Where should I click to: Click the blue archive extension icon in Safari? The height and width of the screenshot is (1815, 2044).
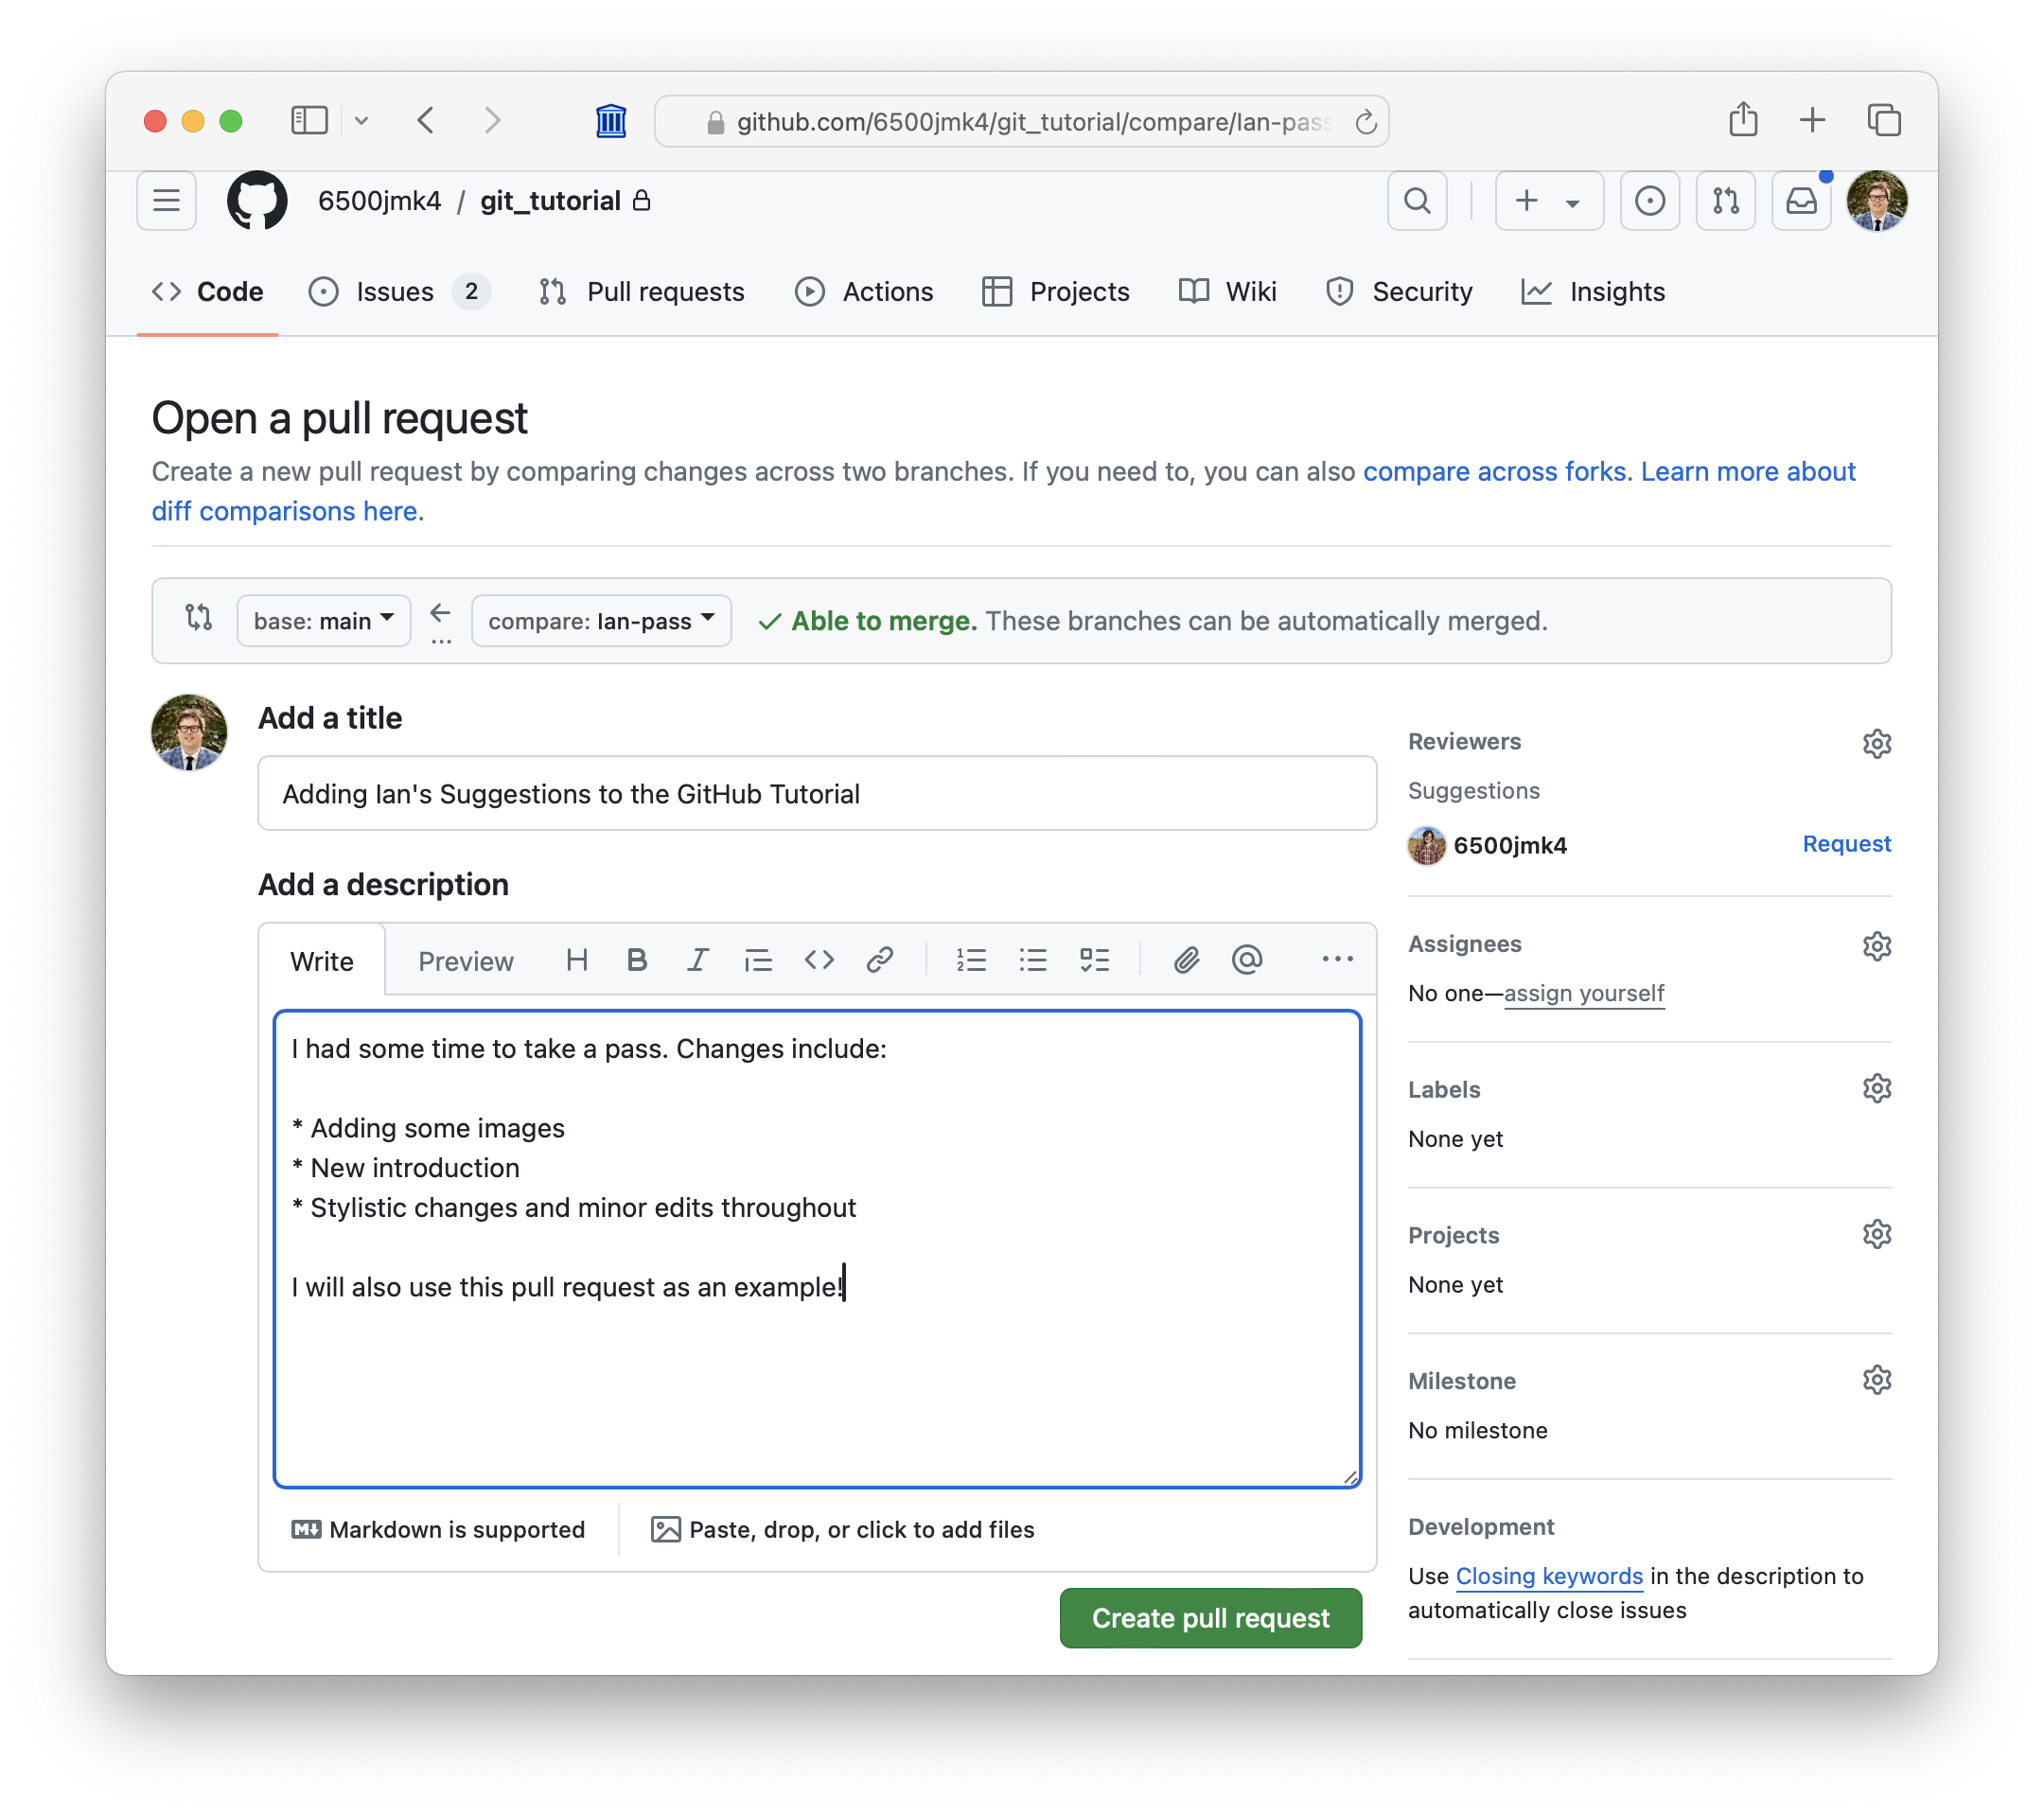click(x=611, y=121)
